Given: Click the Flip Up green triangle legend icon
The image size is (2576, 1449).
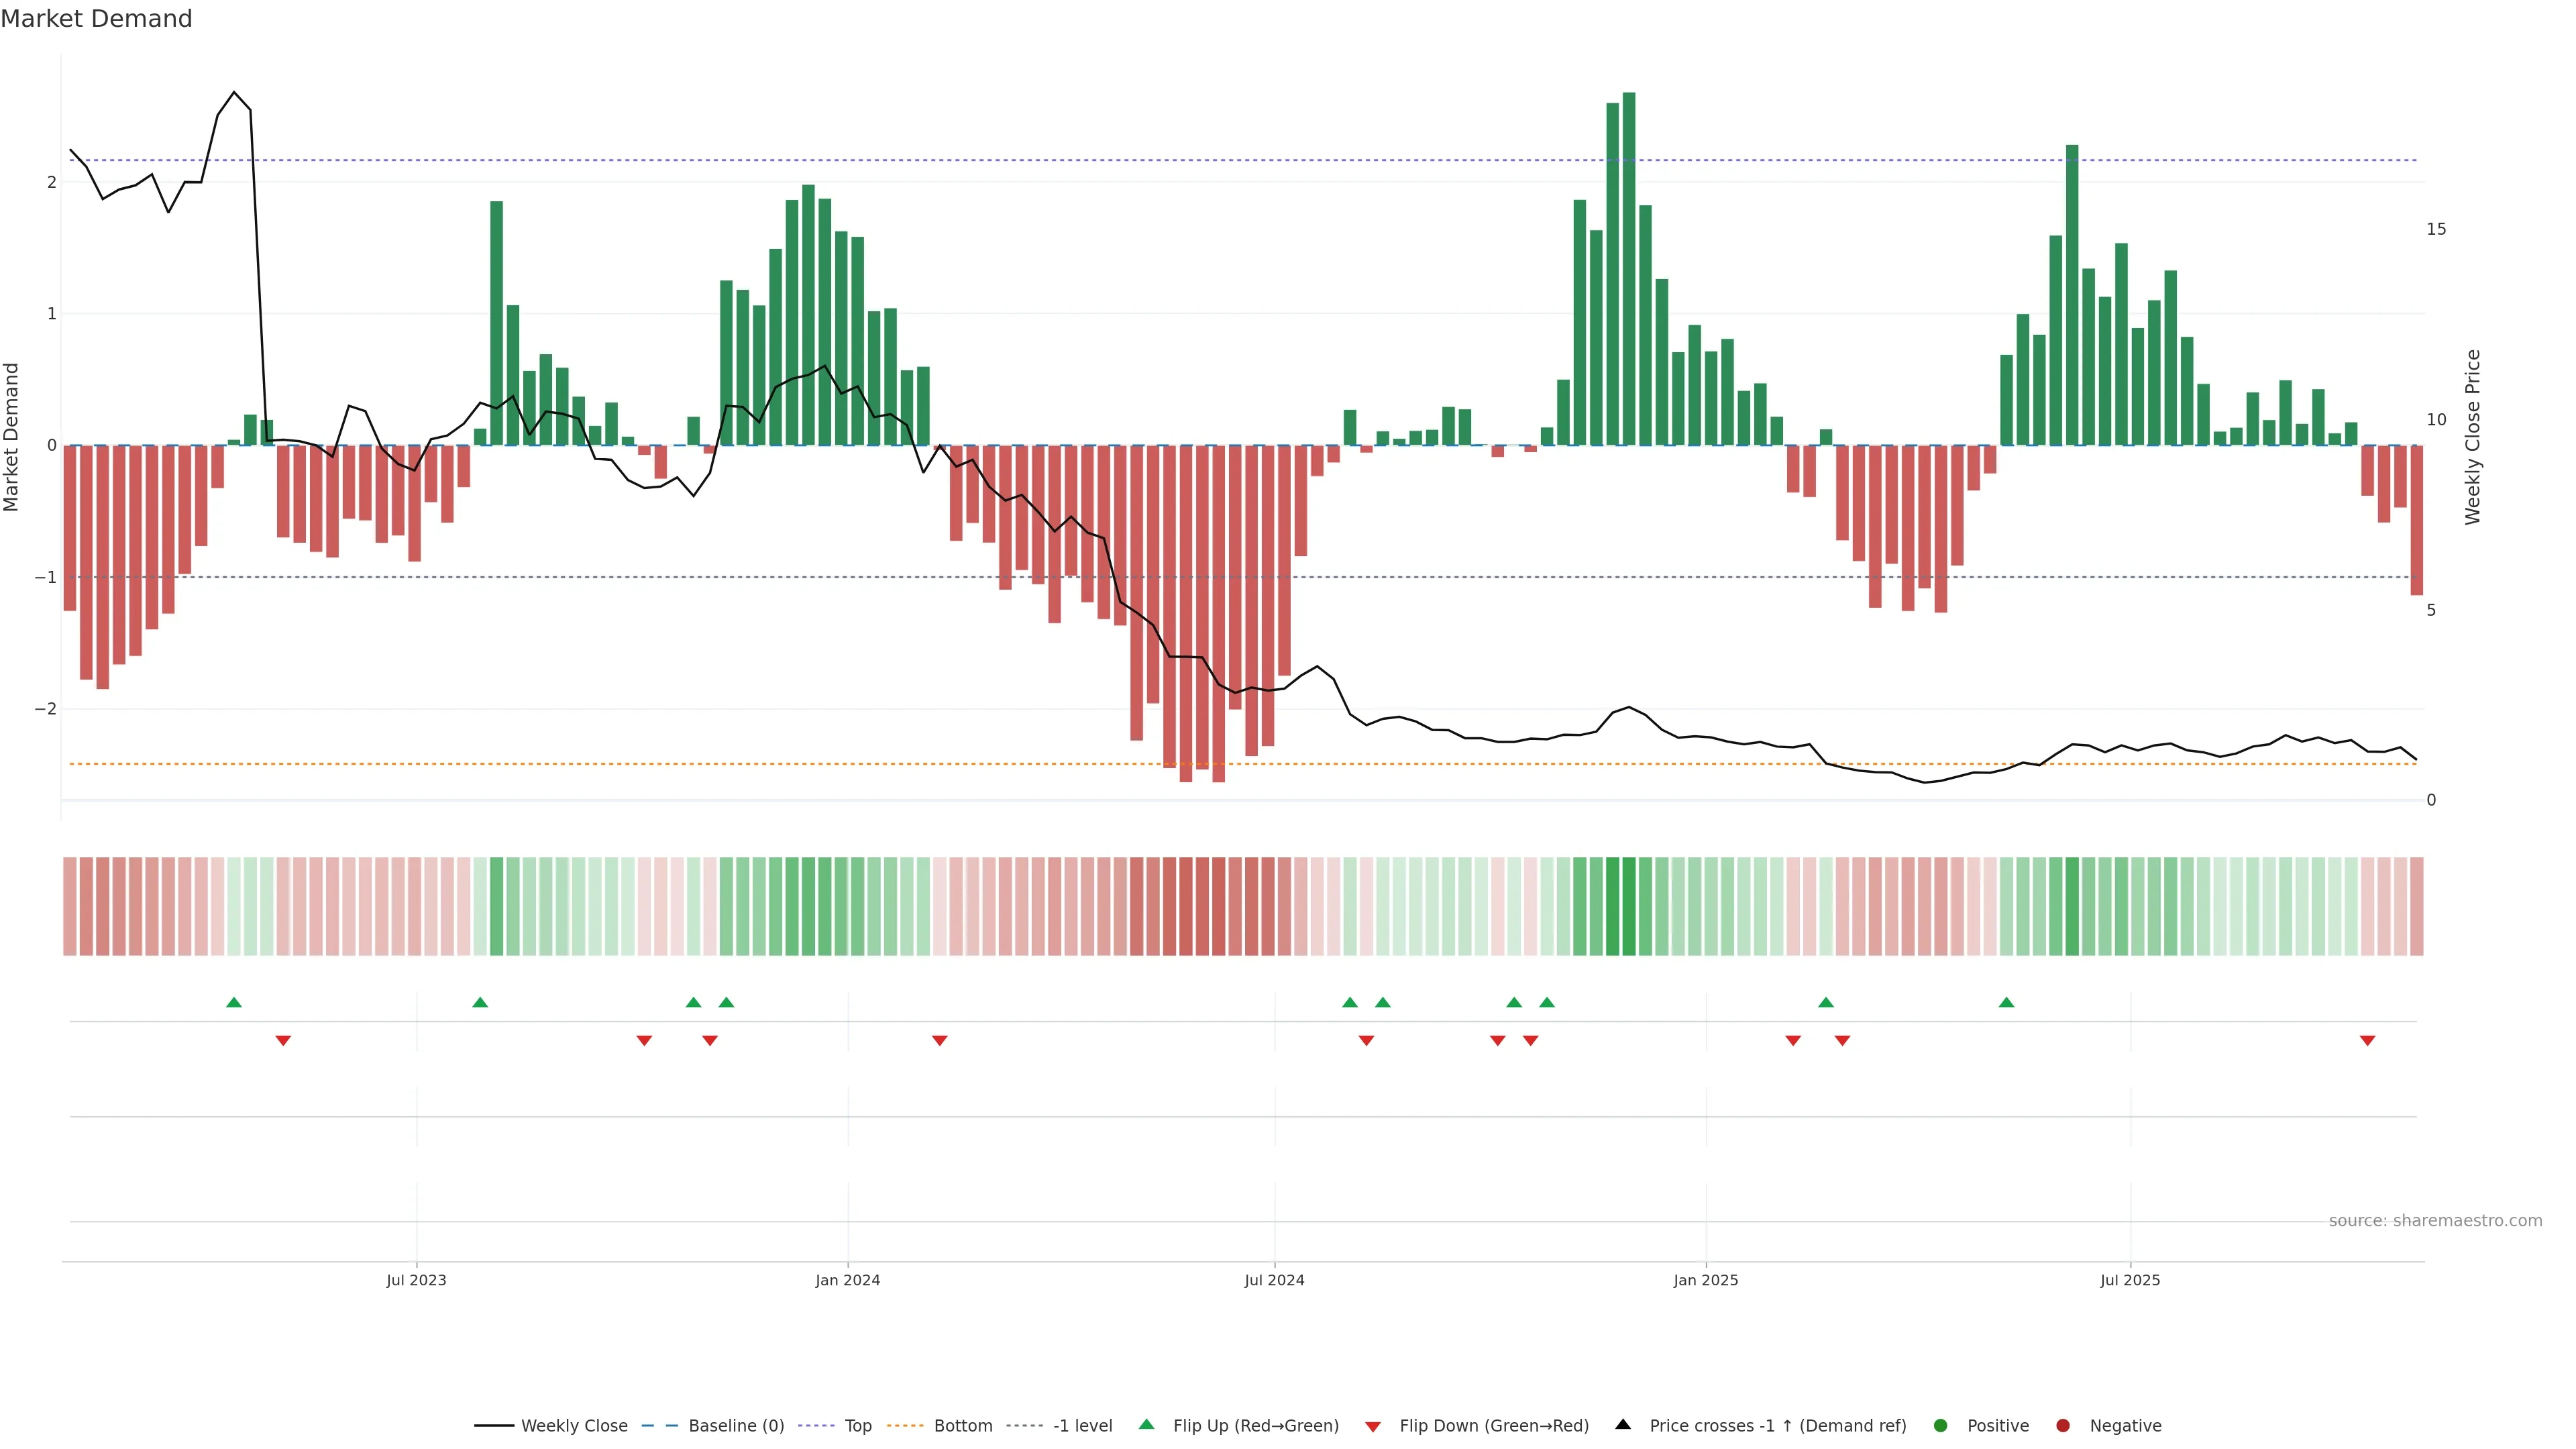Looking at the screenshot, I should 1147,1424.
